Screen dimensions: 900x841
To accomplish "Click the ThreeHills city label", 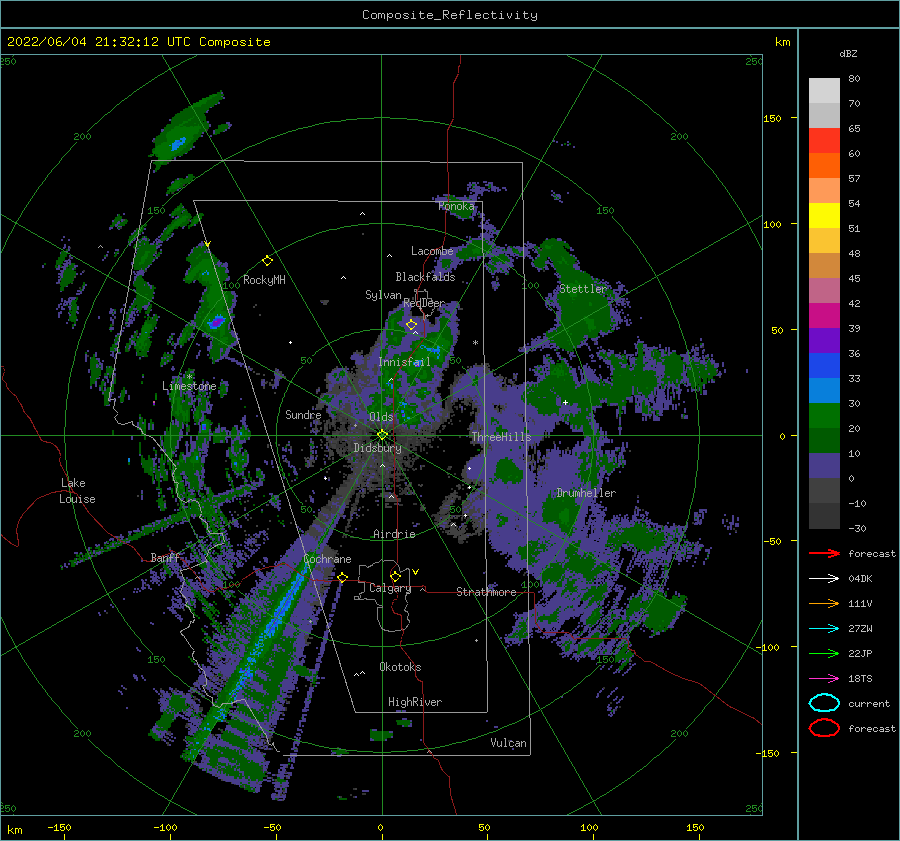I will [x=501, y=437].
